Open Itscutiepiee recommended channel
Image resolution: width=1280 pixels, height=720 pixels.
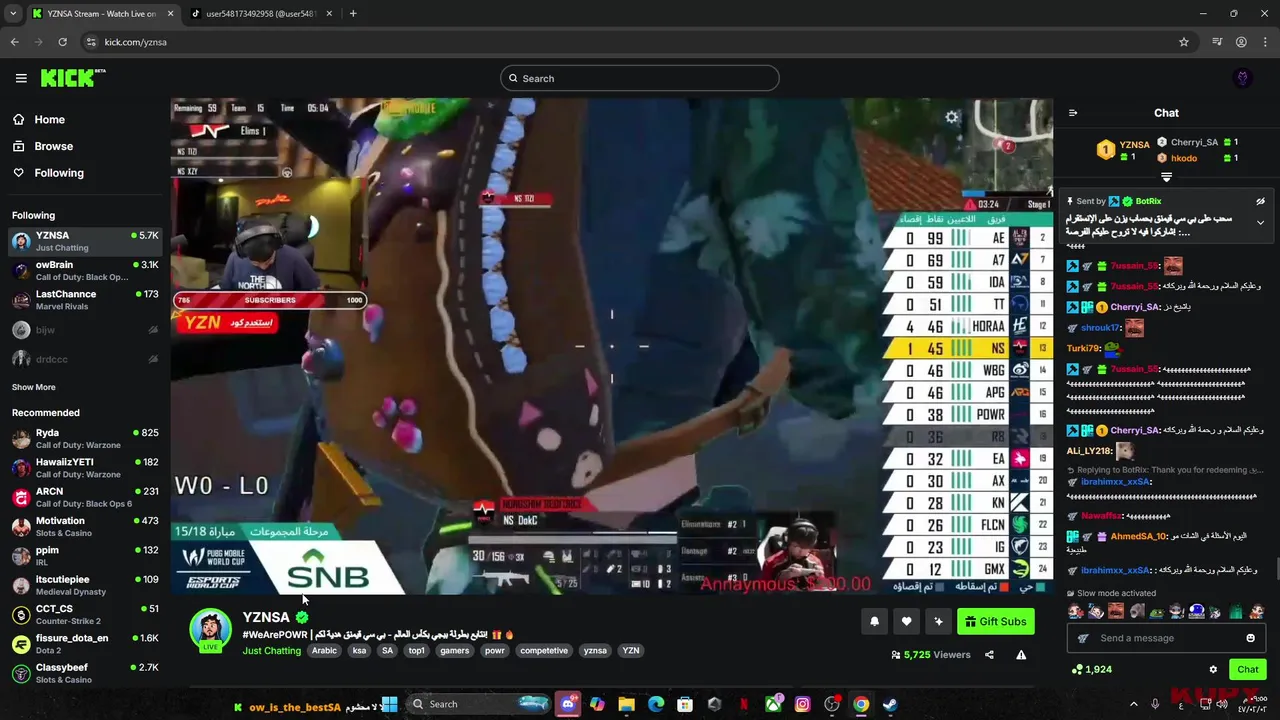pyautogui.click(x=85, y=585)
